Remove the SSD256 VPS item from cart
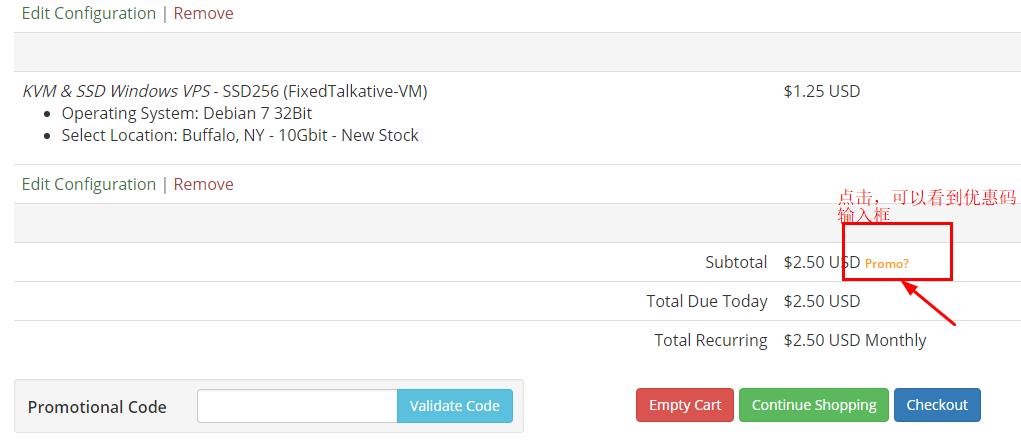This screenshot has width=1021, height=448. pos(203,184)
